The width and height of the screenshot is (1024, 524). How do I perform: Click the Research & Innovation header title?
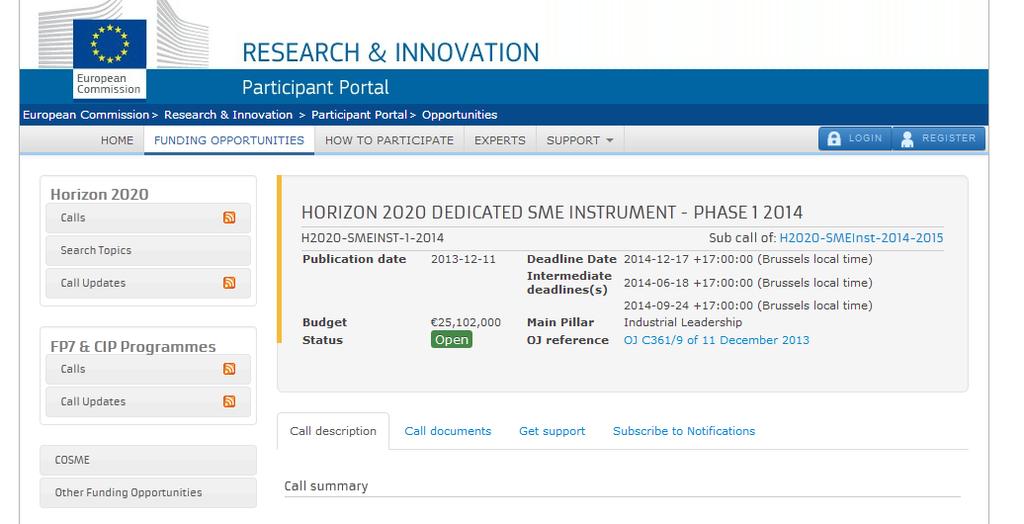[391, 52]
